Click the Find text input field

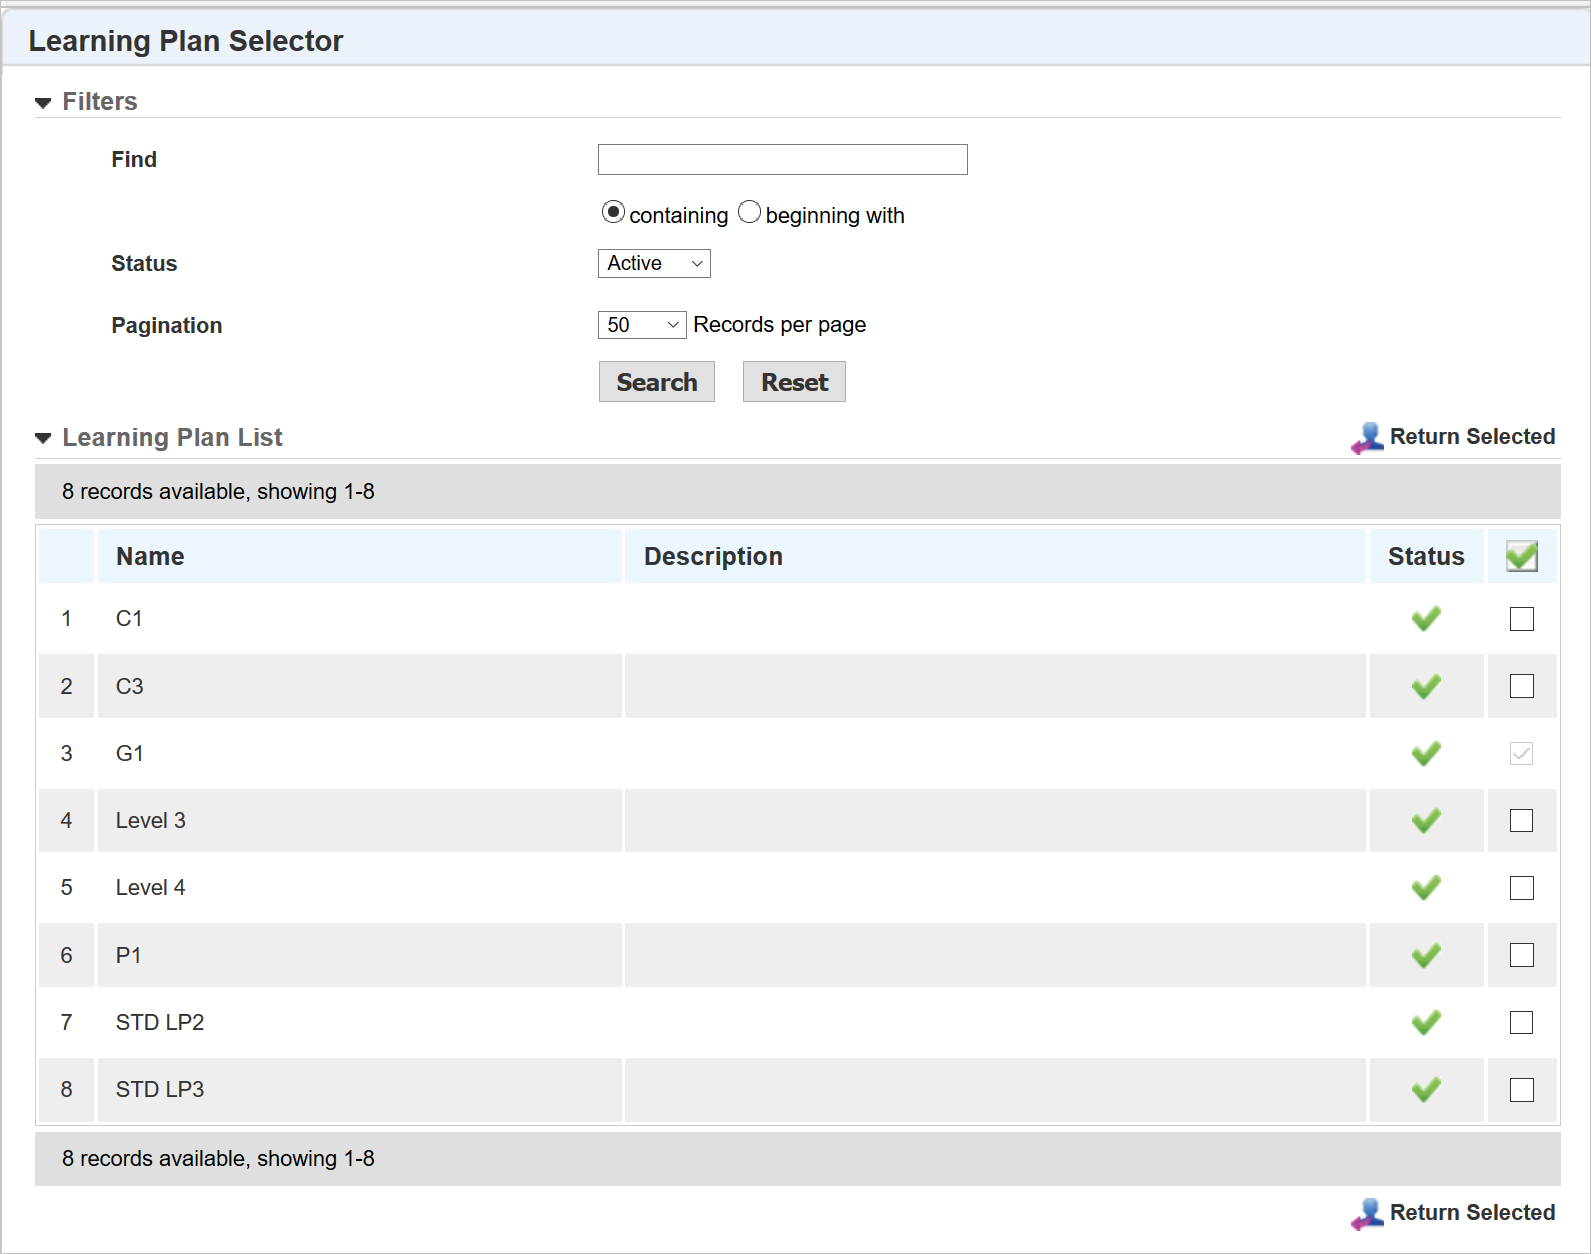click(782, 160)
